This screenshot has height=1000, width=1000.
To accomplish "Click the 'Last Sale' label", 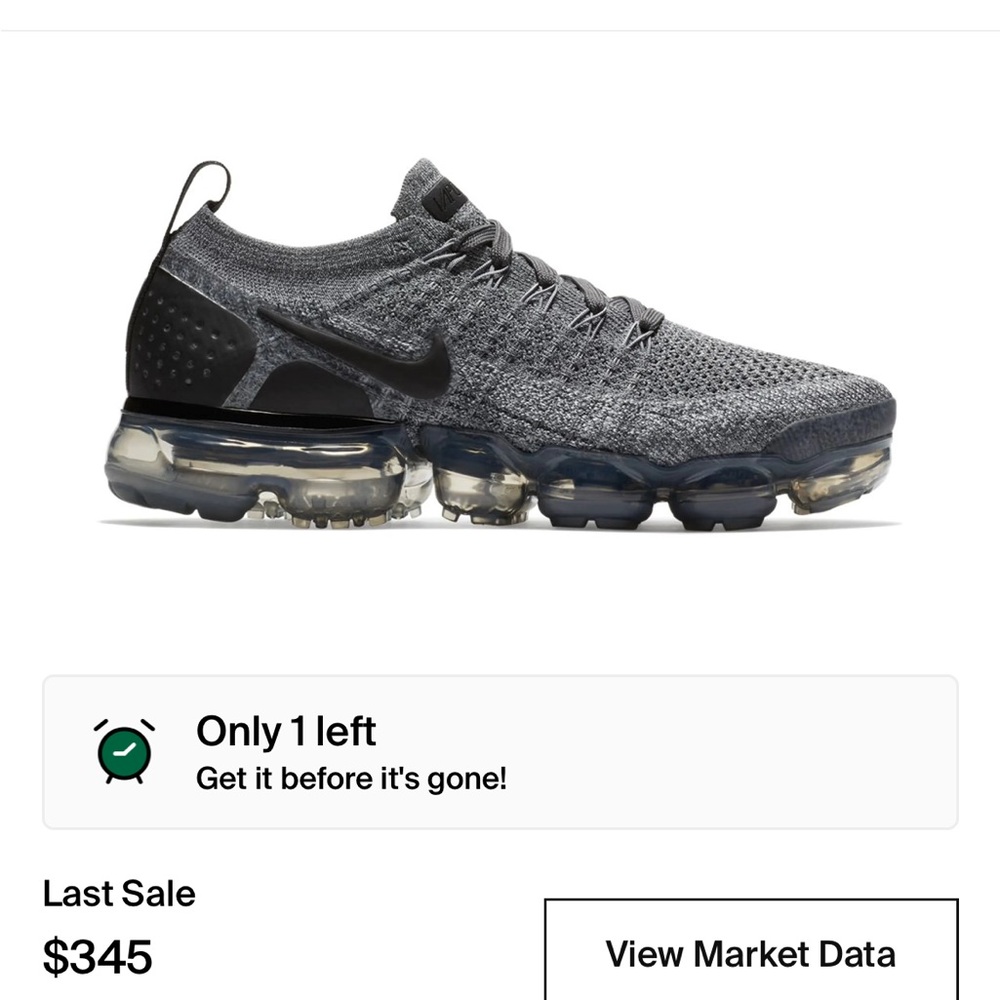I will pos(120,896).
